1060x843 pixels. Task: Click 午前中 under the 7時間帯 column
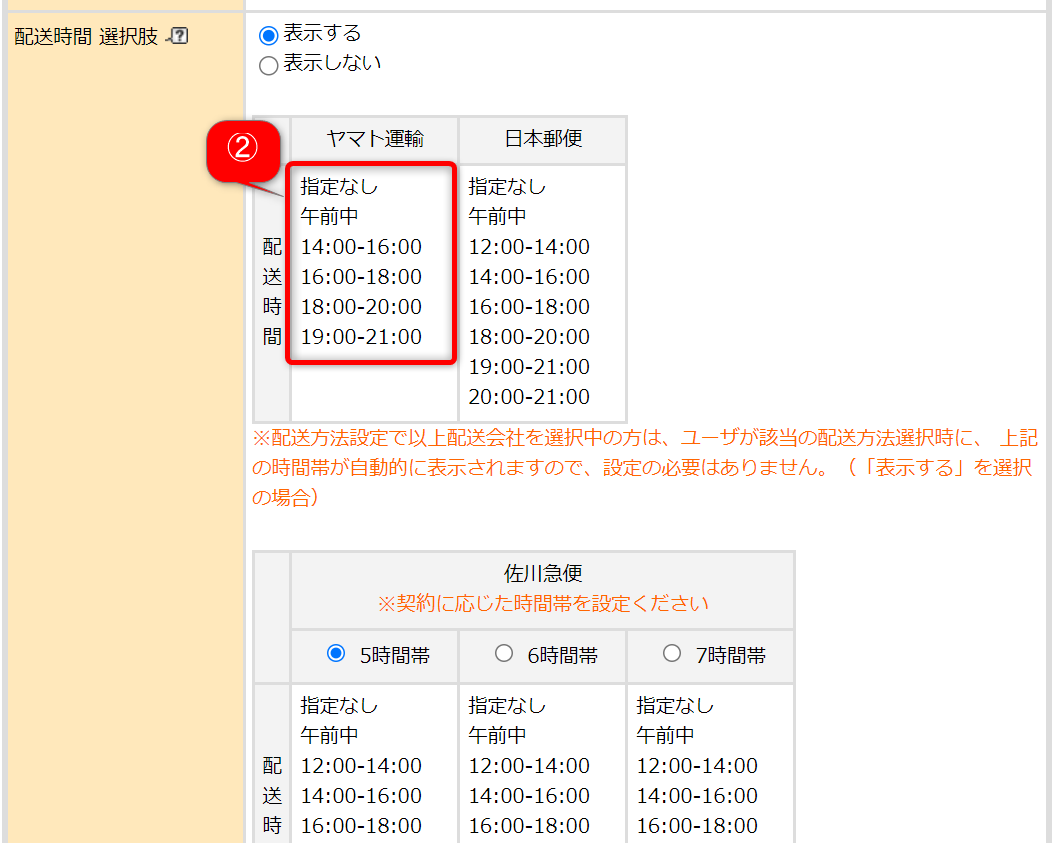(x=665, y=736)
